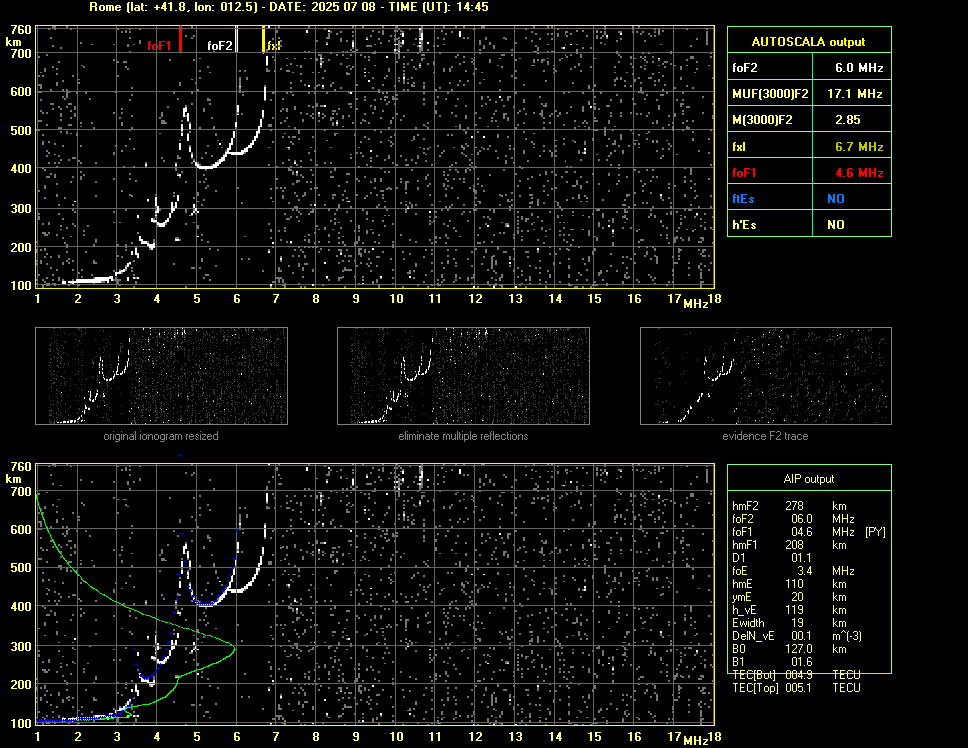
Task: Click the AIP output header
Action: [x=809, y=478]
